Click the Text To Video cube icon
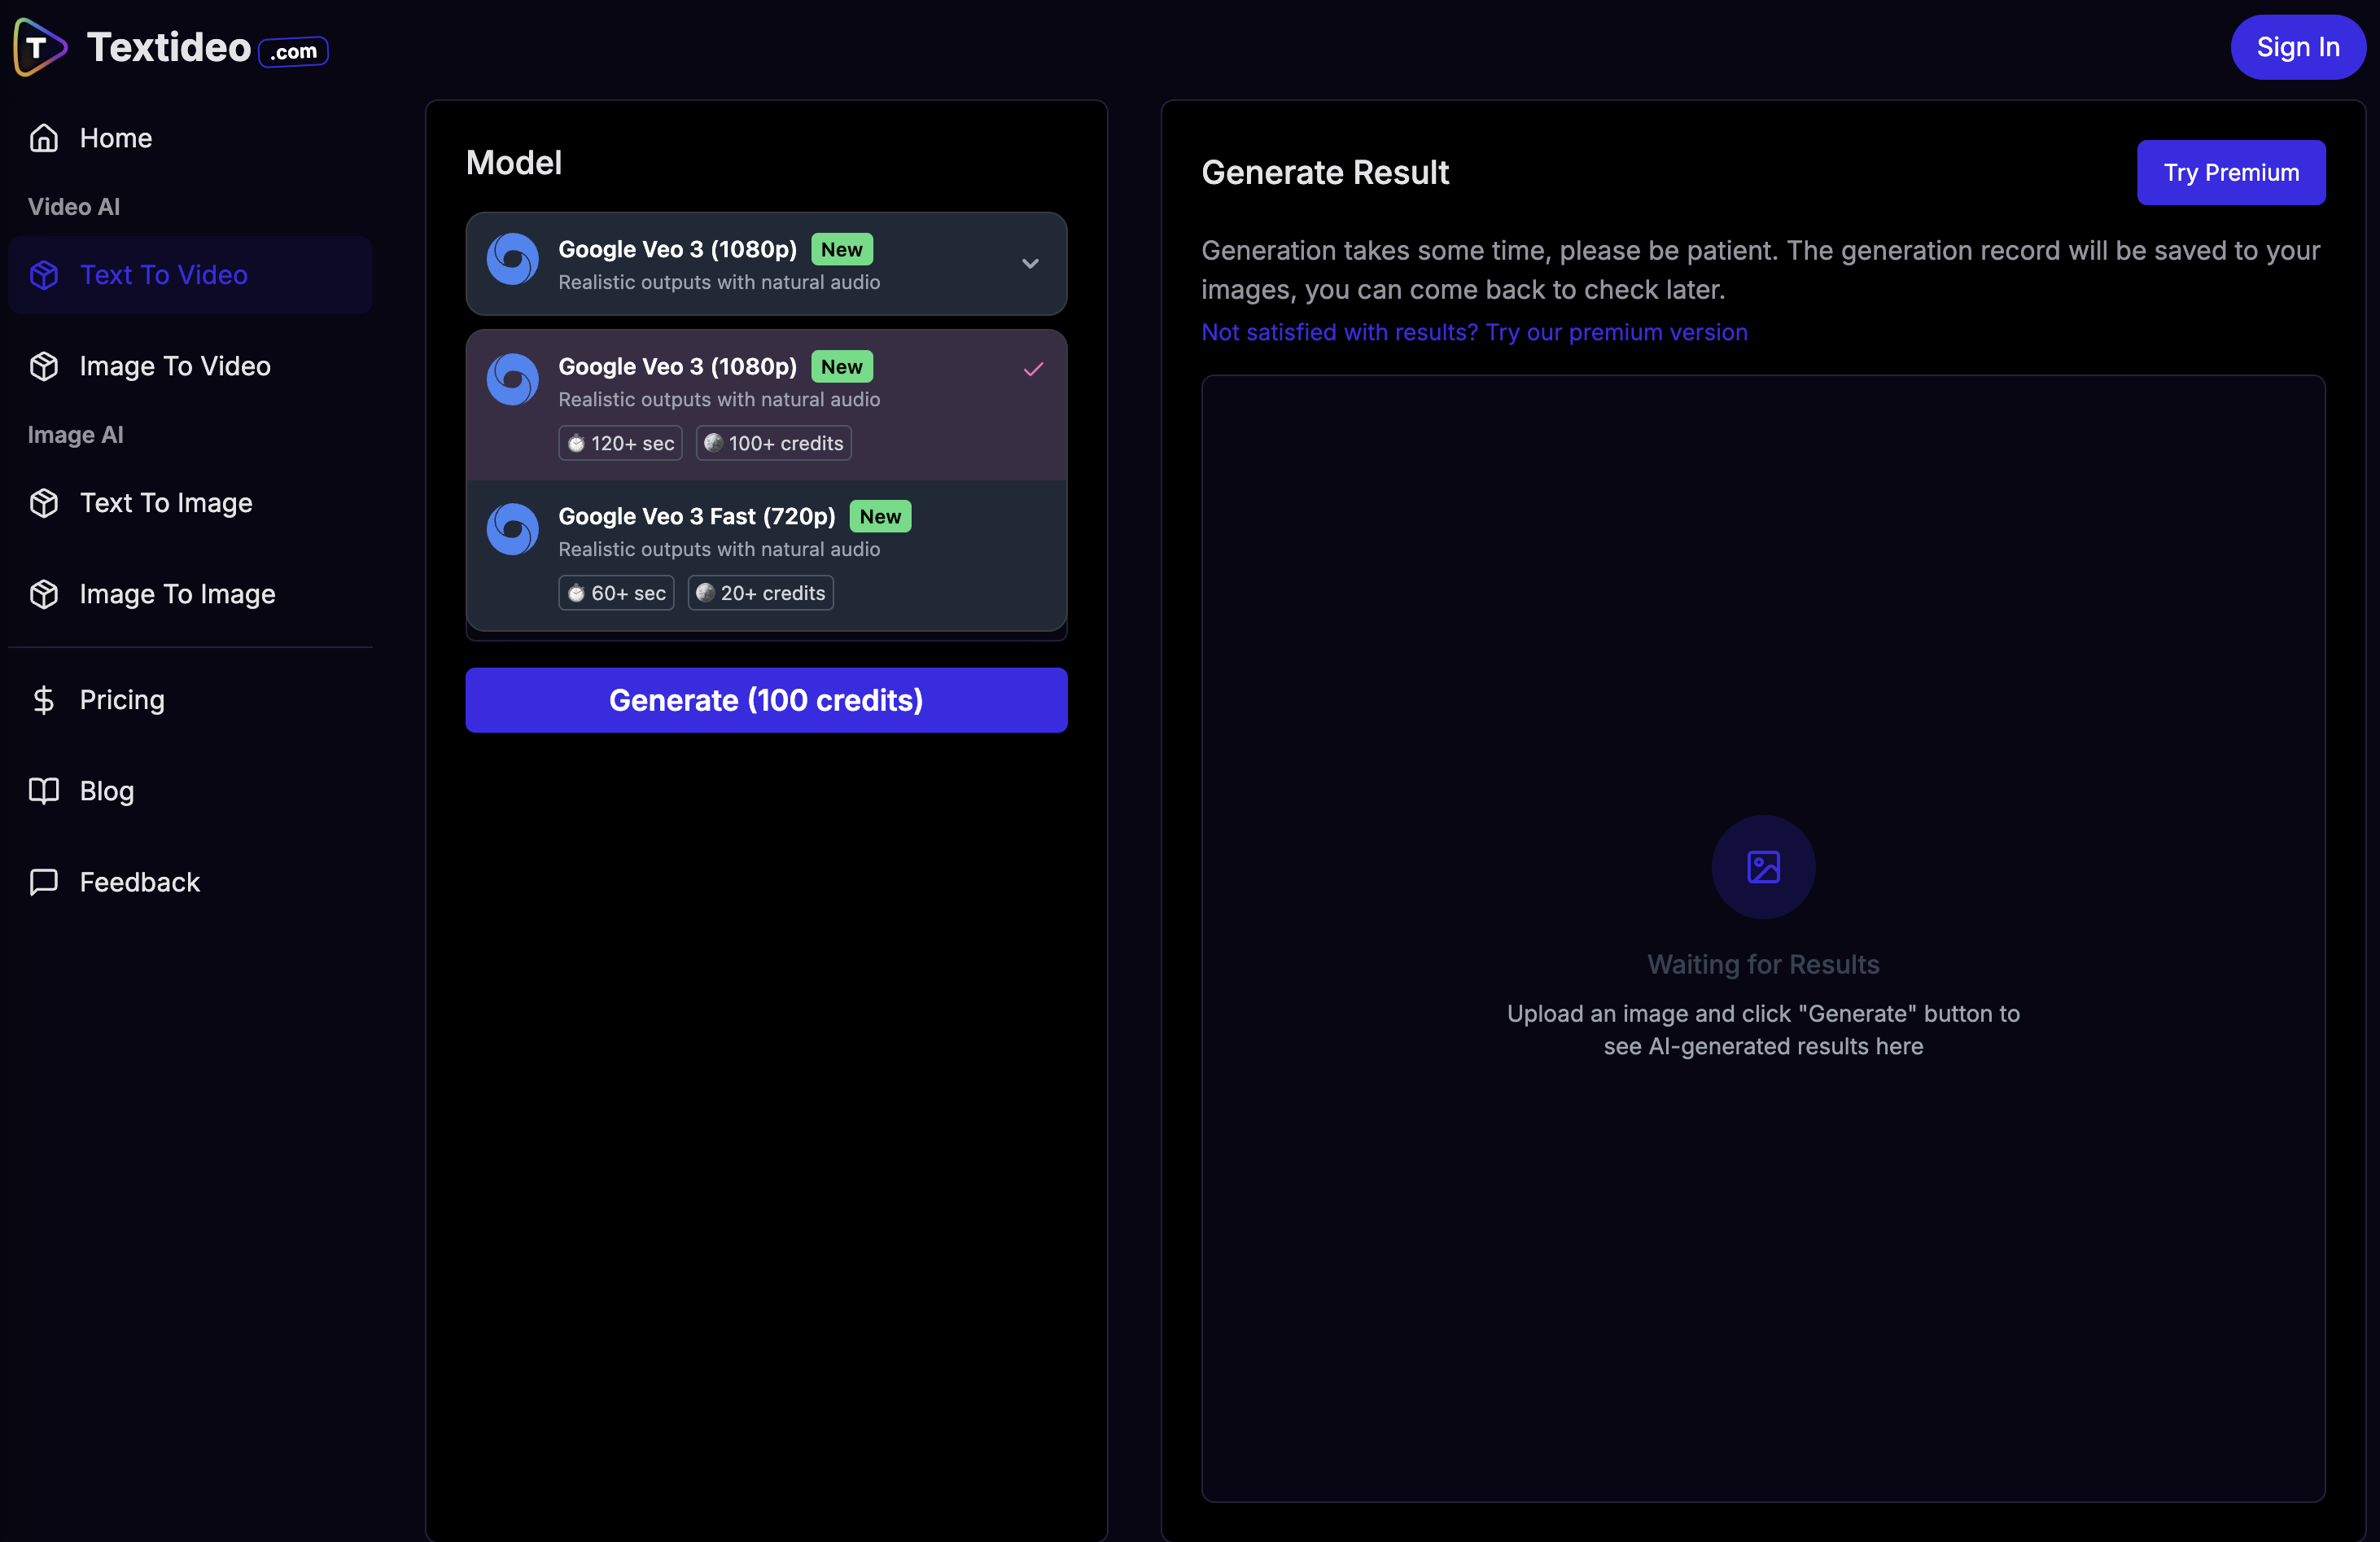The height and width of the screenshot is (1542, 2380). (44, 275)
